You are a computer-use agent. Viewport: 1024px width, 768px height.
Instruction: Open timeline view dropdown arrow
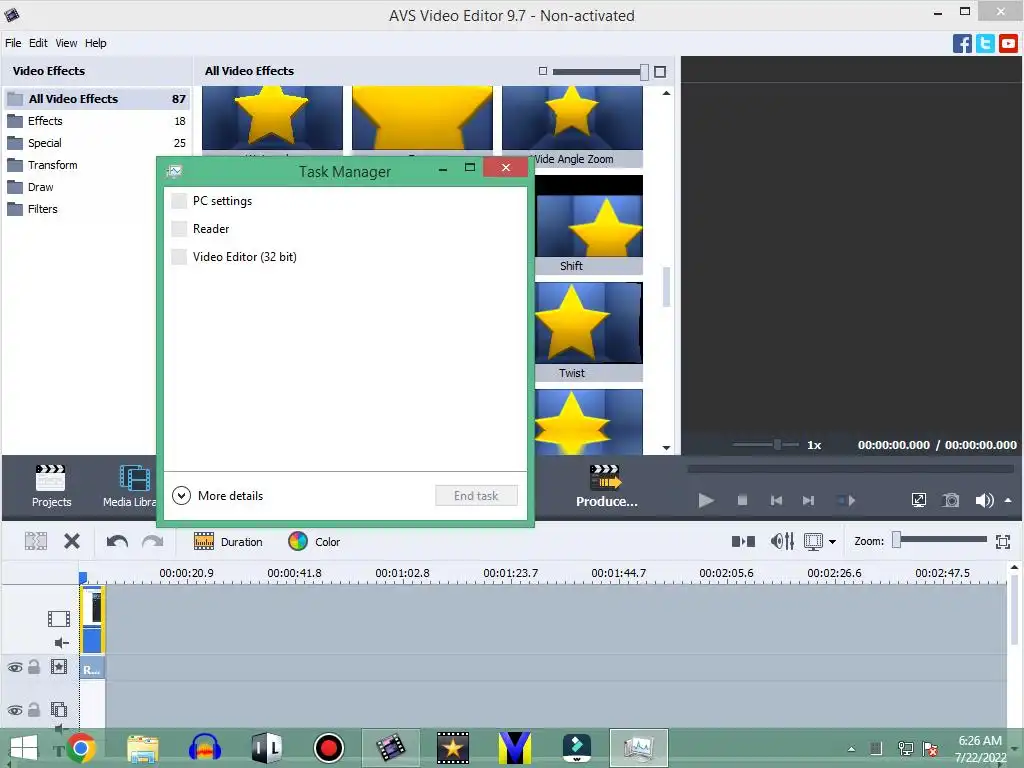(832, 541)
